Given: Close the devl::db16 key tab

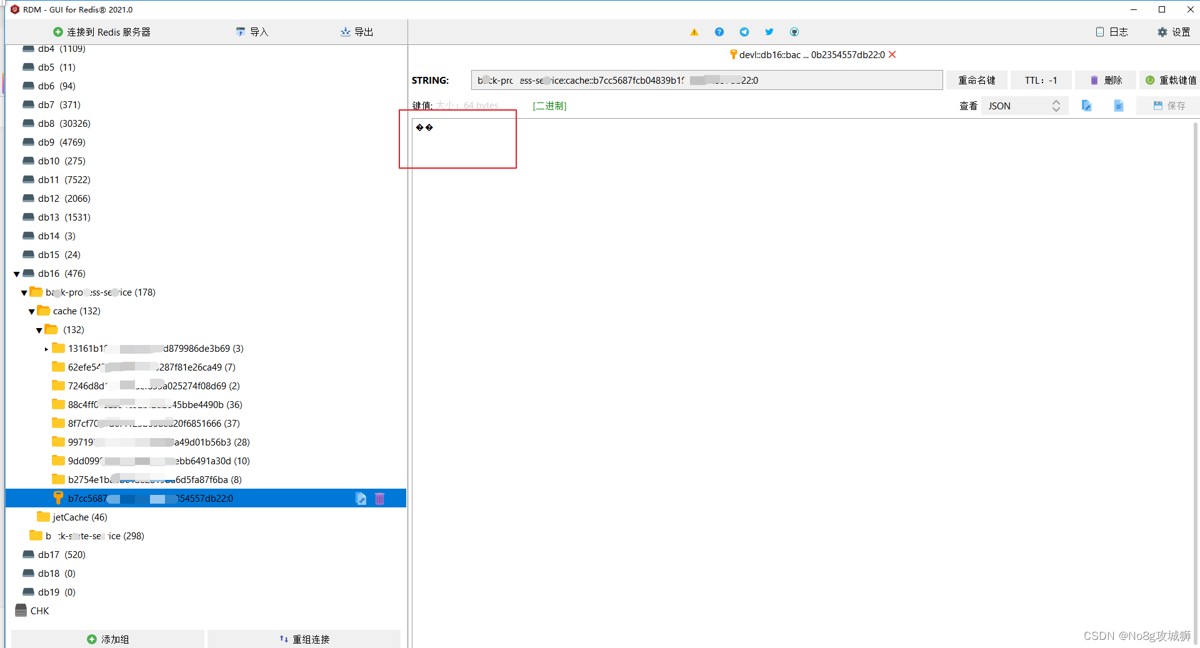Looking at the screenshot, I should pos(892,55).
